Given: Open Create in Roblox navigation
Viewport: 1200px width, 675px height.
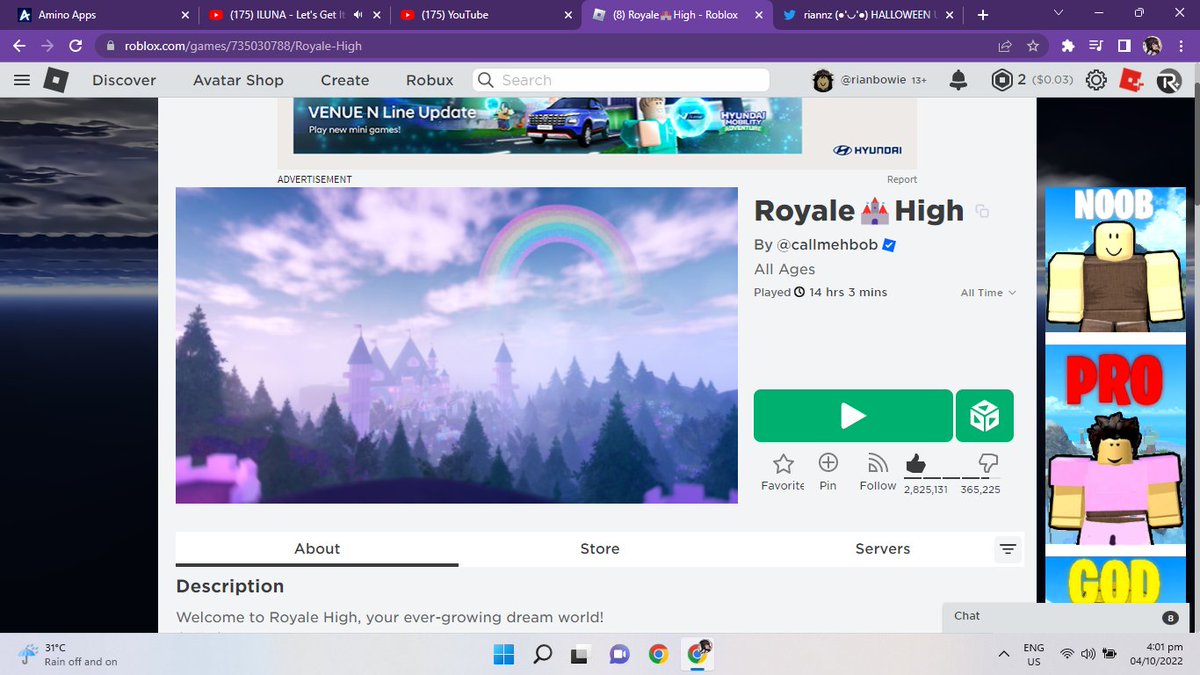Looking at the screenshot, I should point(345,80).
